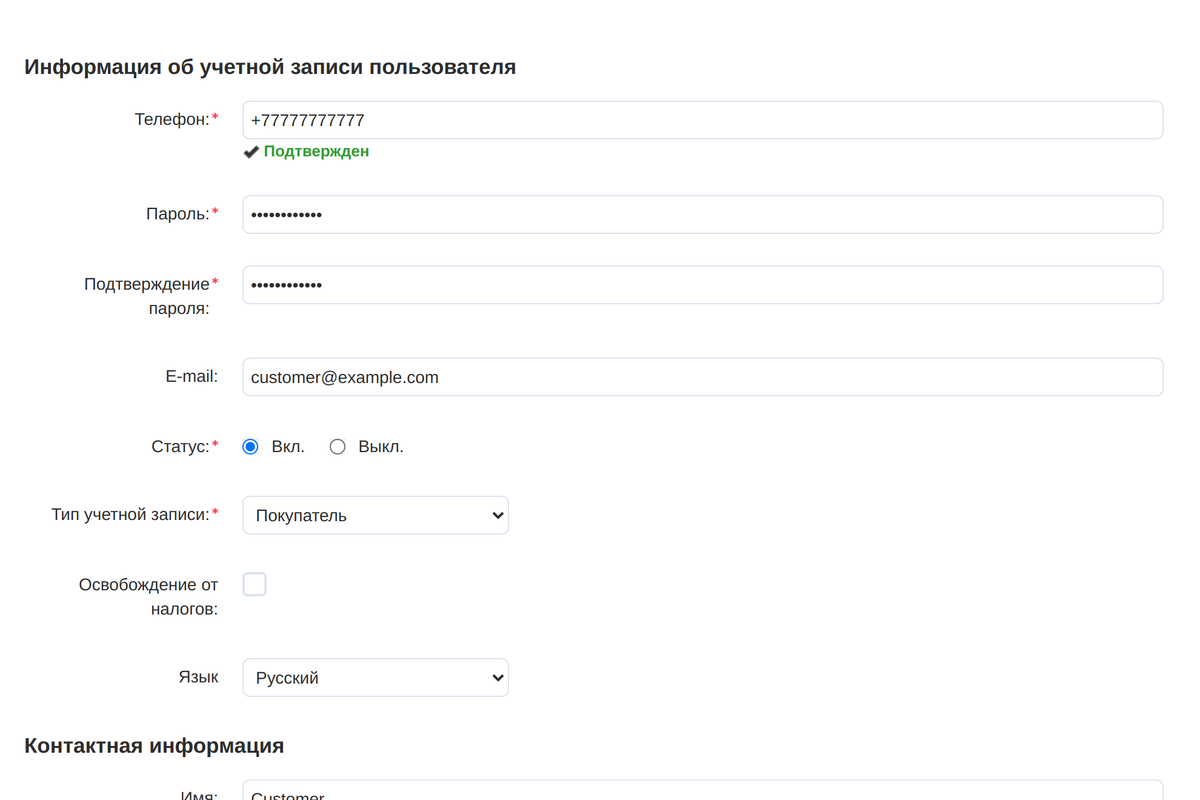
Task: Select the 'Вкл.' status radio button
Action: pyautogui.click(x=251, y=447)
